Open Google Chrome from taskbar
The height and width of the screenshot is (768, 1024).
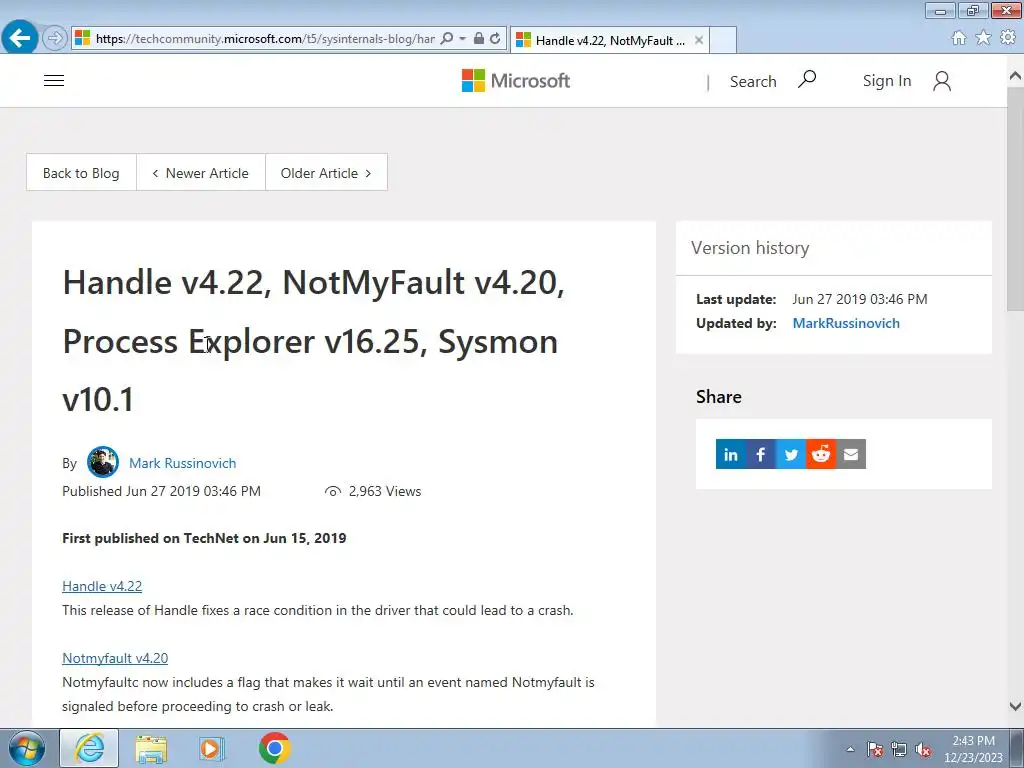[x=274, y=748]
